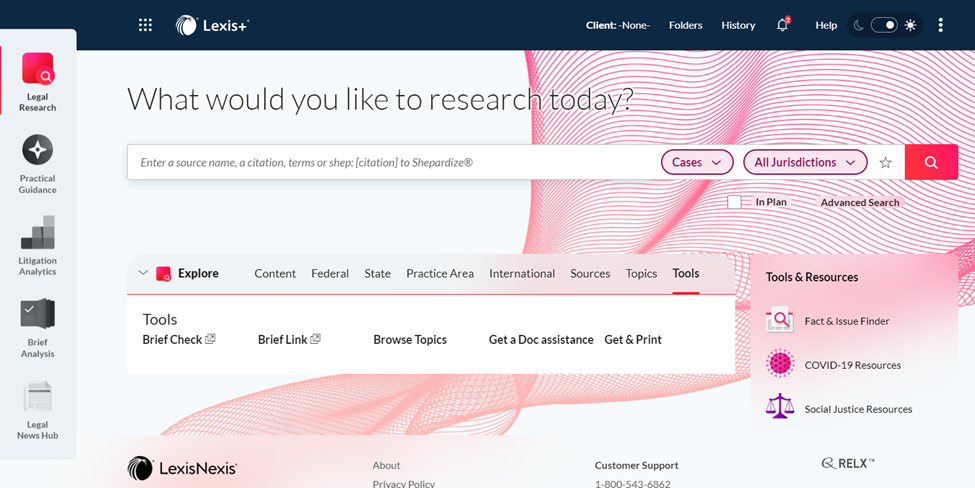The height and width of the screenshot is (488, 975).
Task: Open the Cases content type dropdown
Action: tap(697, 162)
